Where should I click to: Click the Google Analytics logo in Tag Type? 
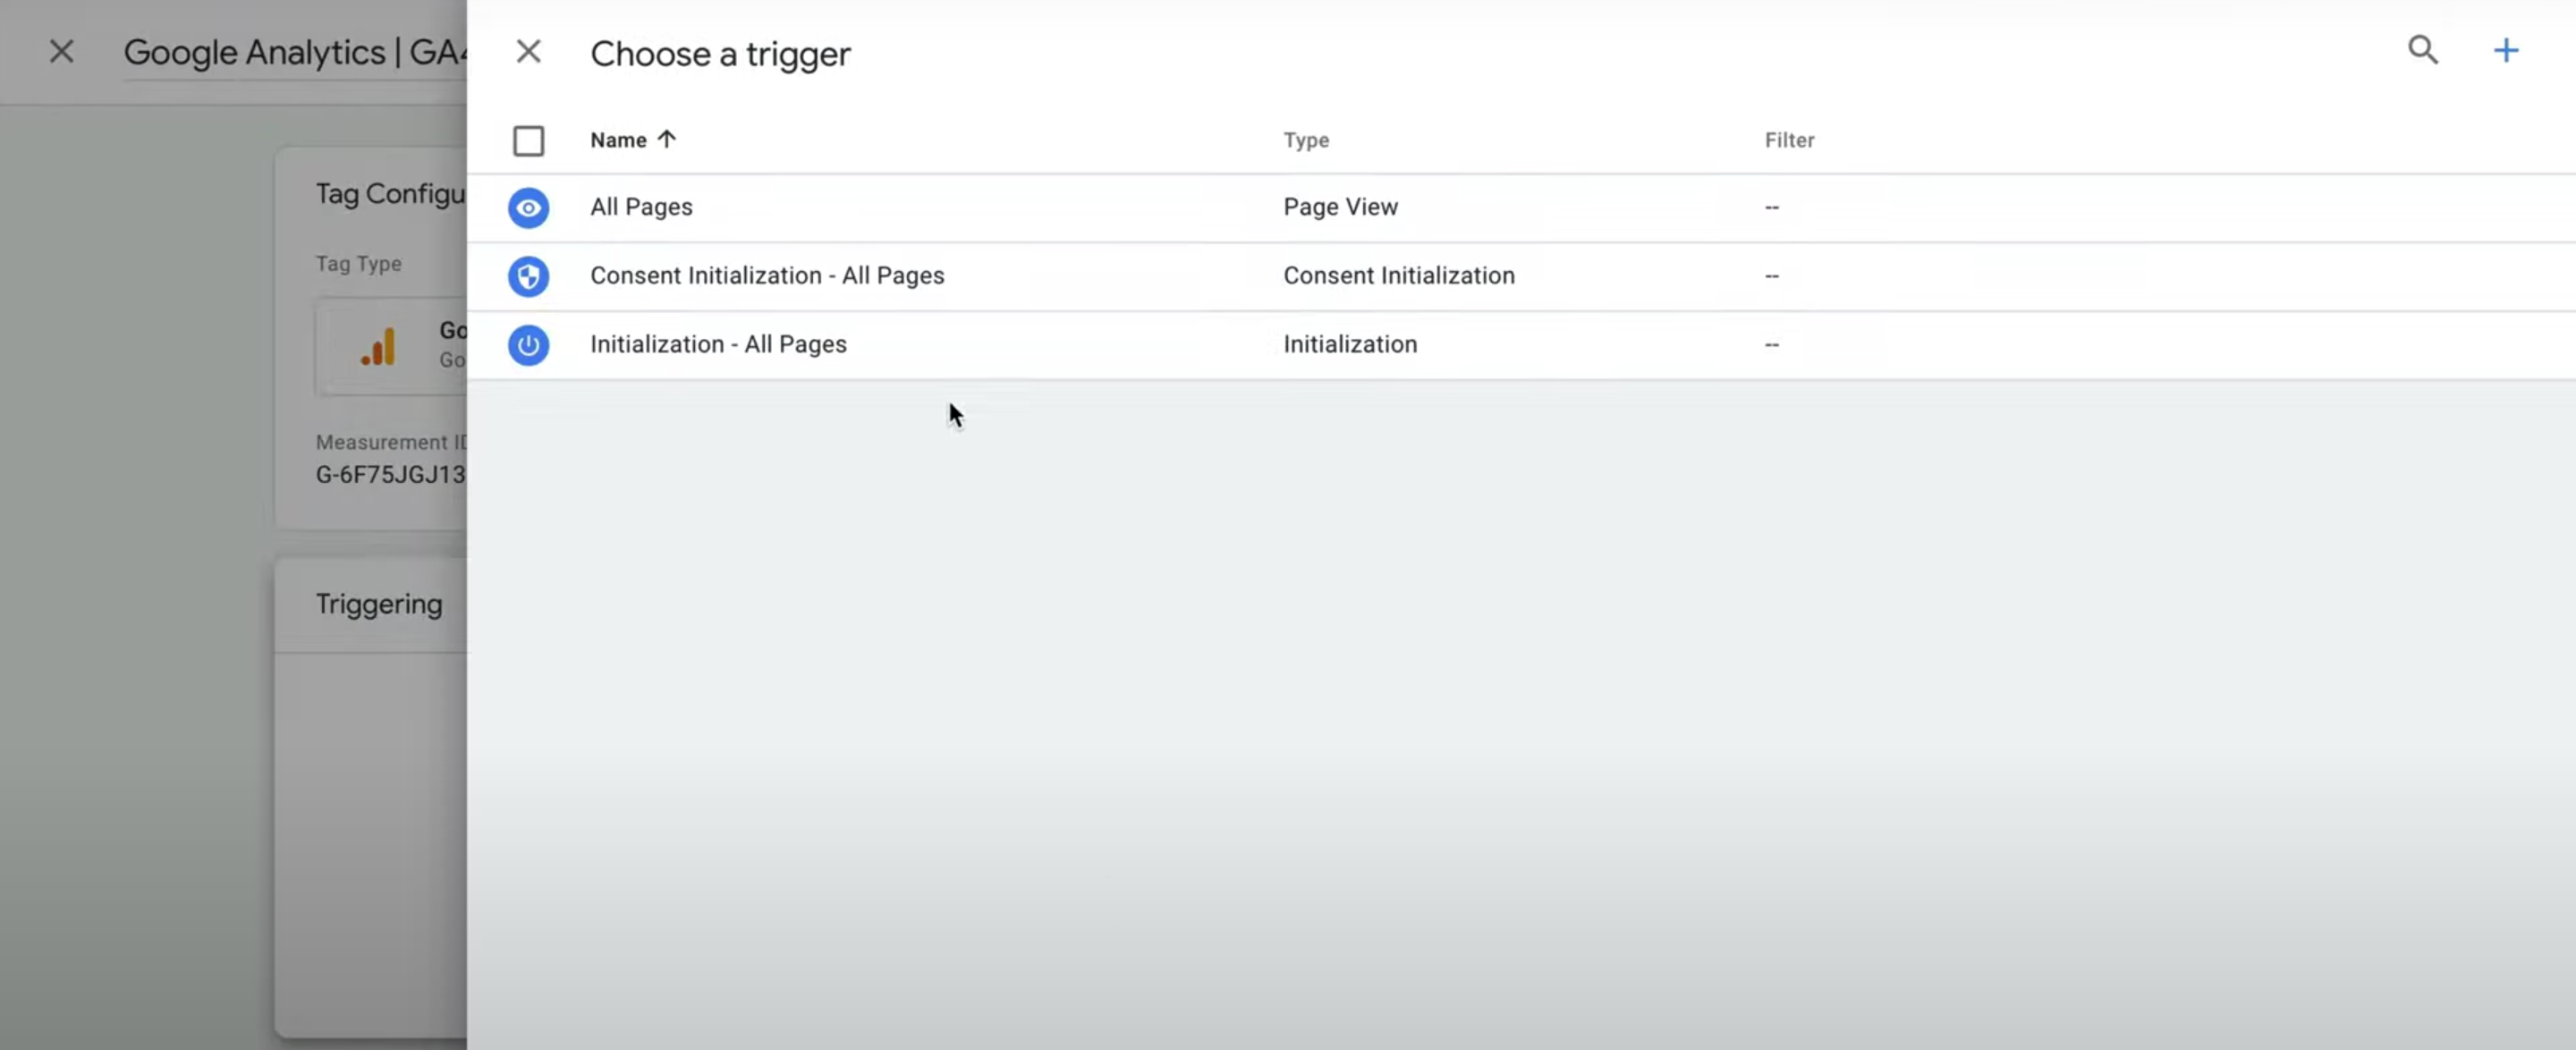coord(377,346)
